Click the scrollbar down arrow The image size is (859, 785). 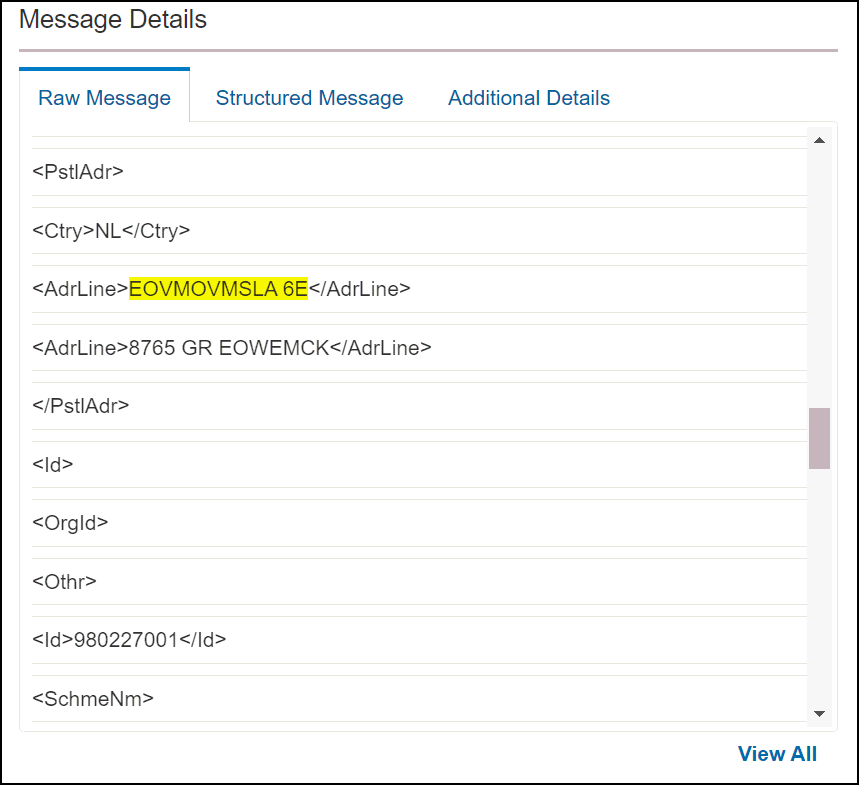pos(820,713)
